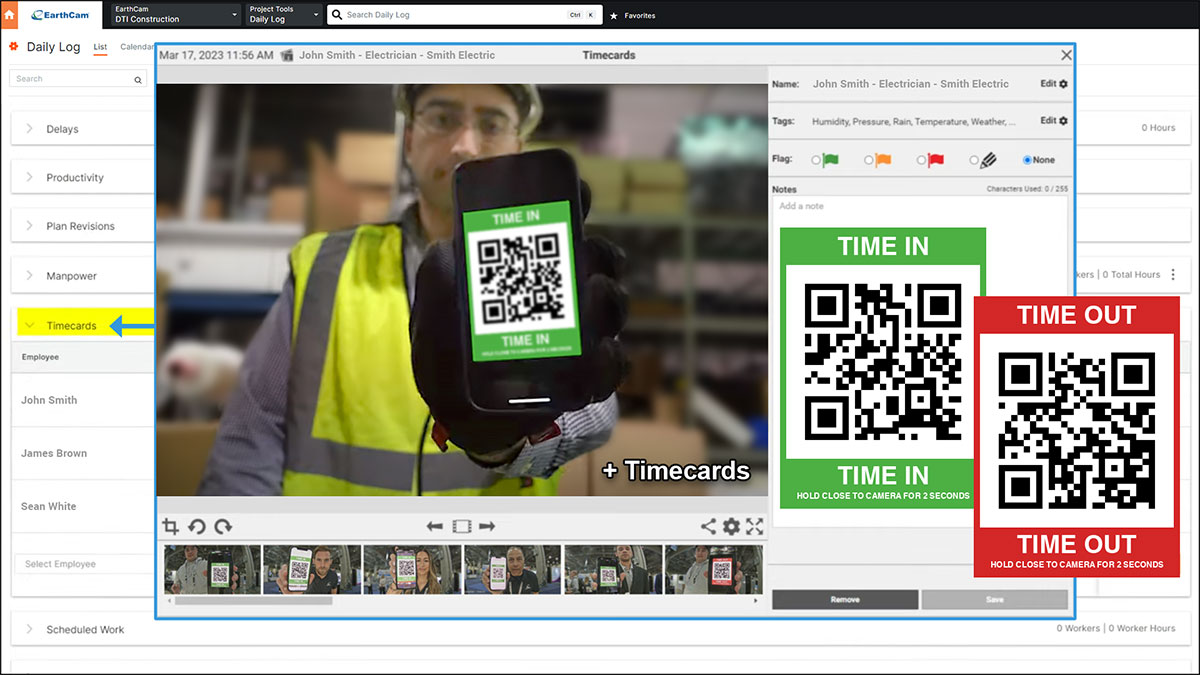Viewport: 1200px width, 675px height.
Task: Switch the image to fullscreen
Action: click(x=754, y=526)
